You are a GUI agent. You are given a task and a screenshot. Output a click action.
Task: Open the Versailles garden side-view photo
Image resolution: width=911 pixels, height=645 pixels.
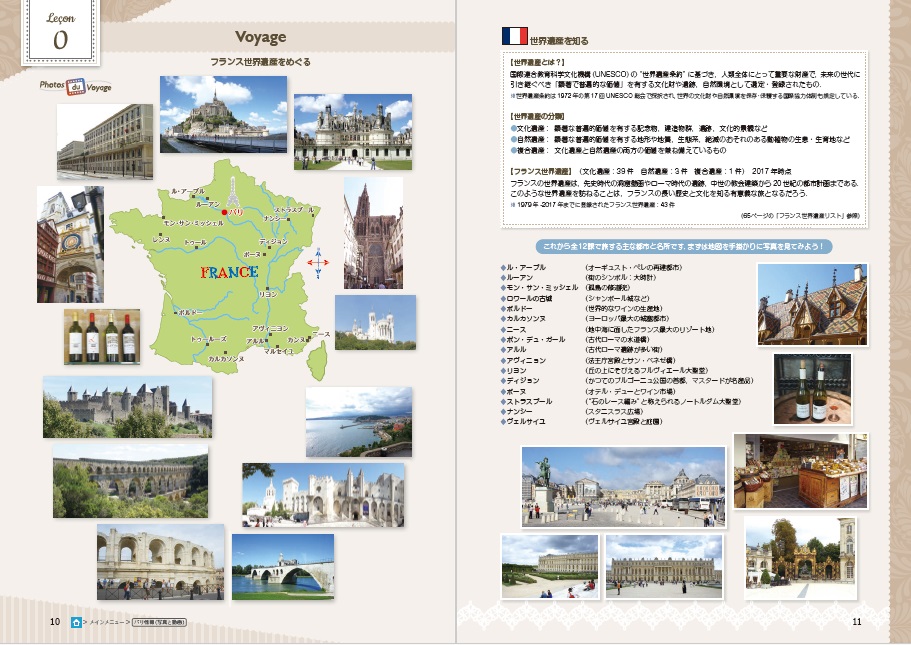point(550,567)
